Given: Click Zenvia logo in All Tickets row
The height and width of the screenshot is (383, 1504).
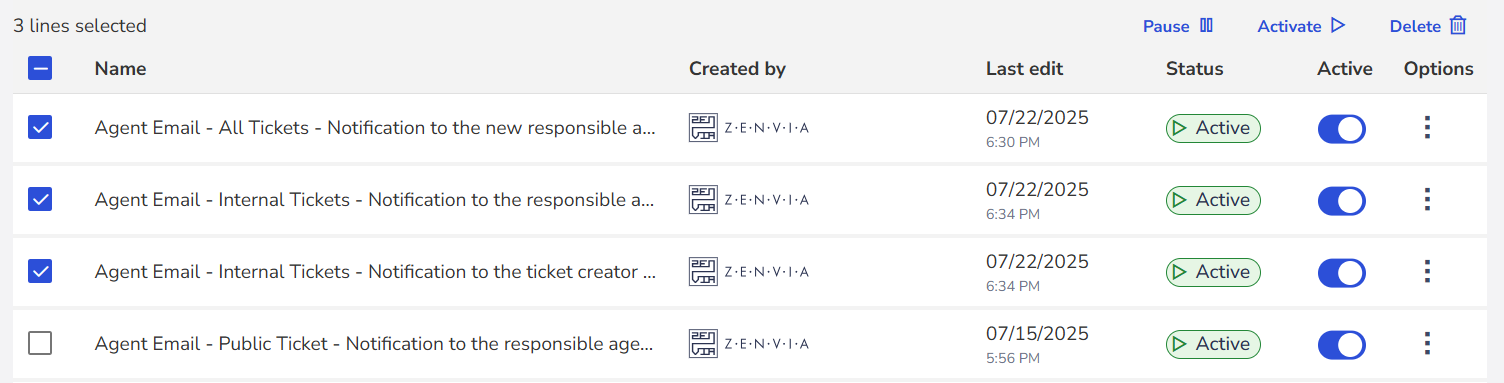Looking at the screenshot, I should [749, 128].
